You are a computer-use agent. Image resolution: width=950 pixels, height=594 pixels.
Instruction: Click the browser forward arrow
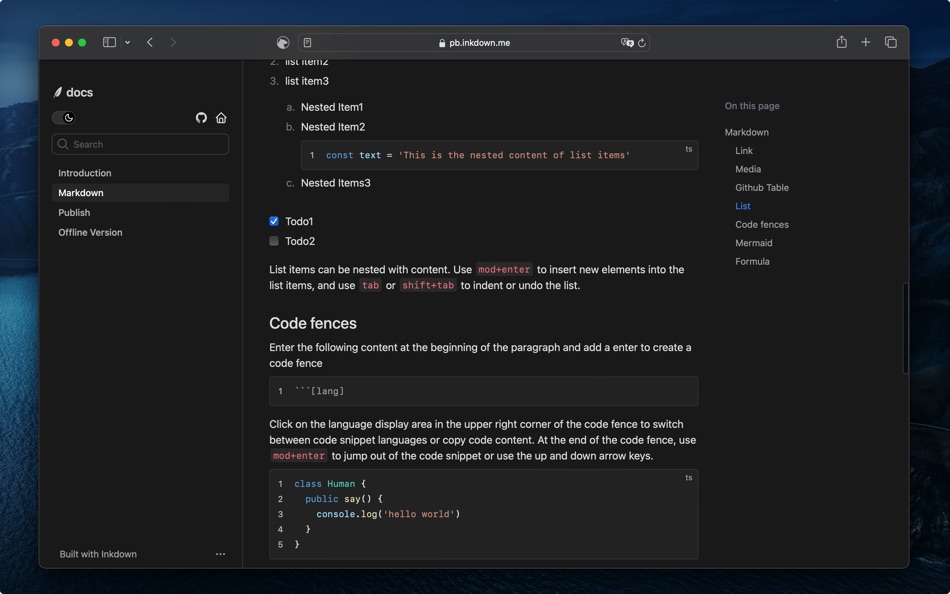[x=173, y=42]
